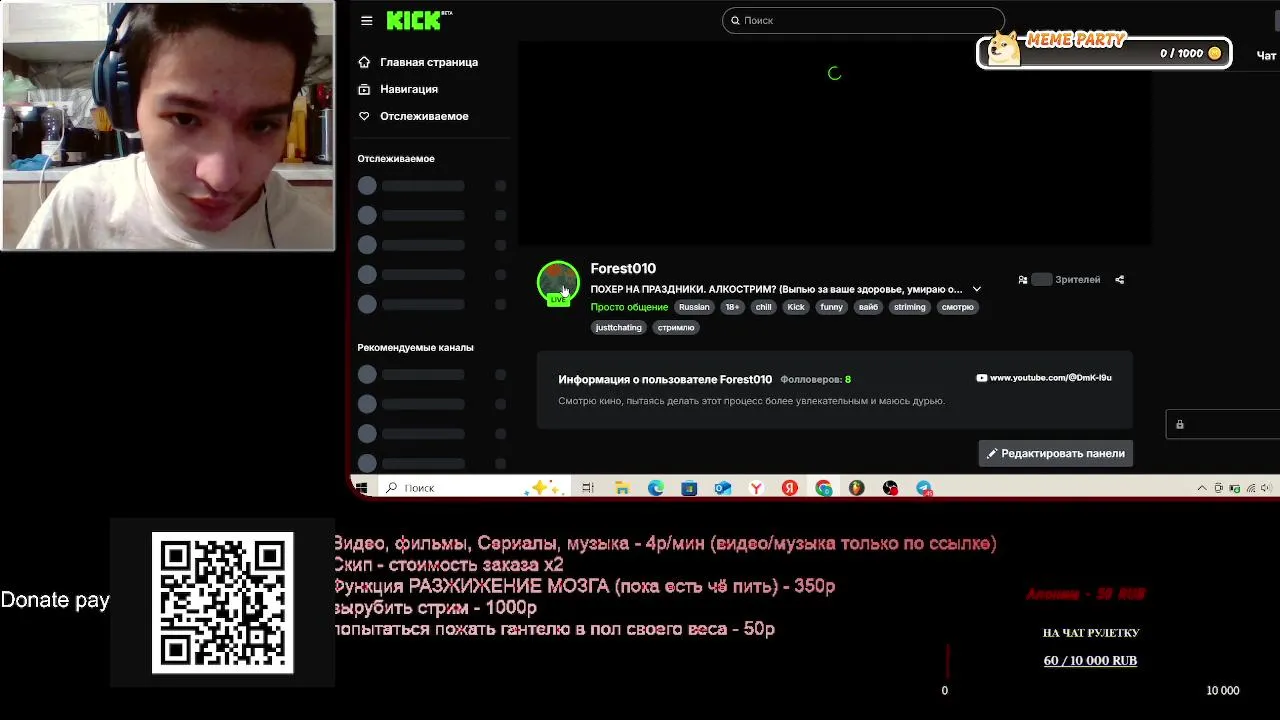The width and height of the screenshot is (1280, 720).
Task: Select the вайб tag
Action: [868, 307]
